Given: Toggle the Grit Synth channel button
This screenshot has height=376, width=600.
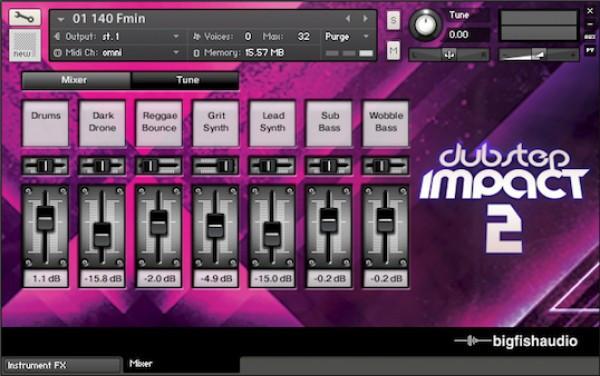Looking at the screenshot, I should [x=216, y=124].
